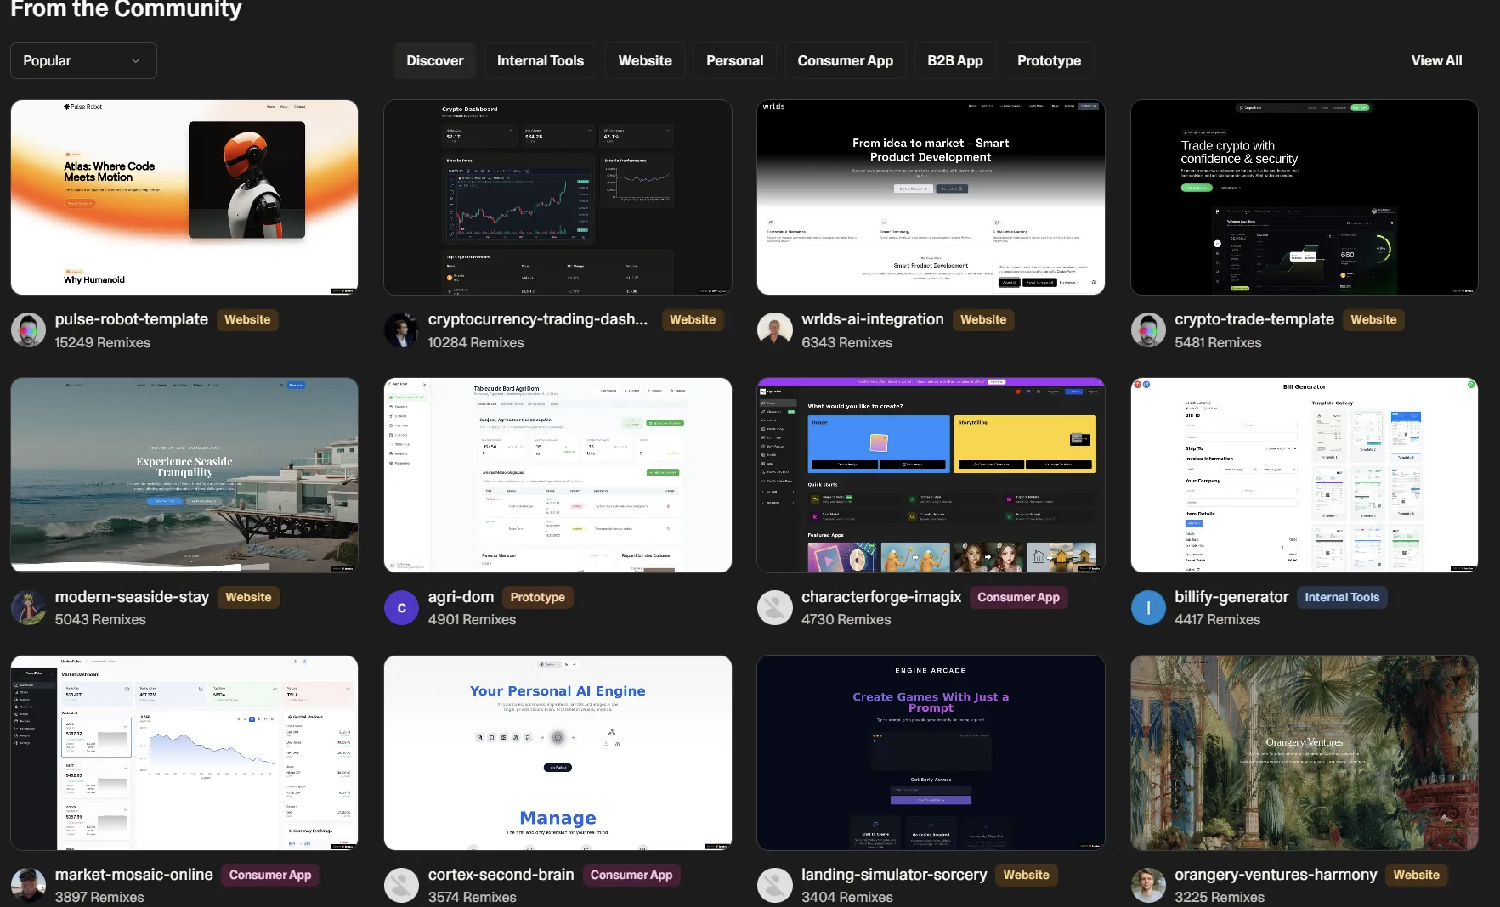Click the billify-generator title
1500x907 pixels.
pos(1231,597)
